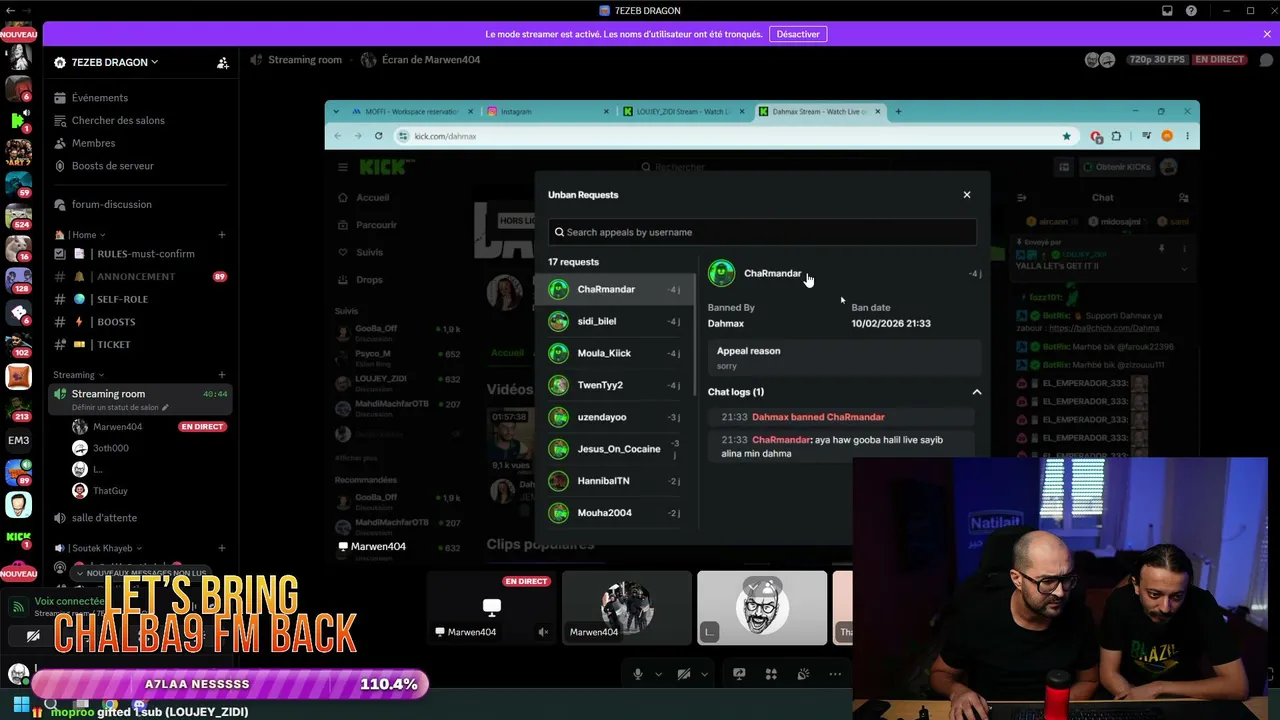Image resolution: width=1280 pixels, height=720 pixels.
Task: Open microphone options dropdown arrow
Action: pos(658,674)
